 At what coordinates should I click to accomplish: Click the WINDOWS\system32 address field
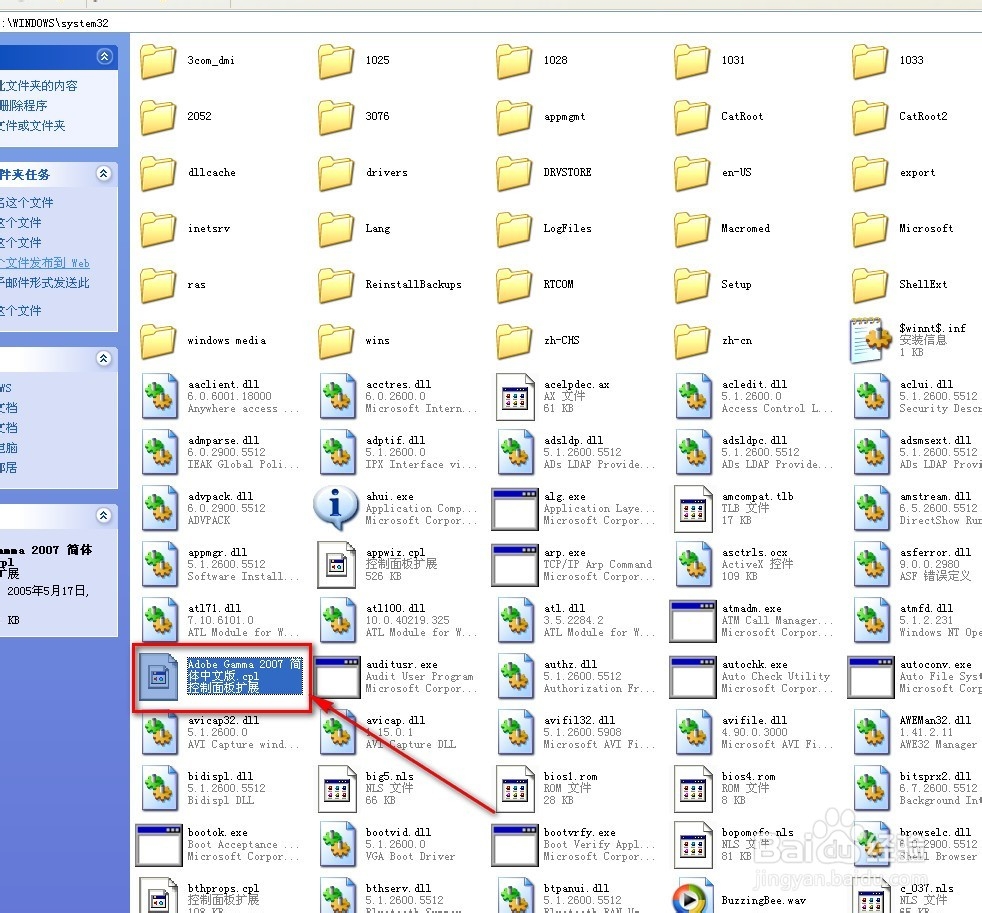tap(491, 23)
